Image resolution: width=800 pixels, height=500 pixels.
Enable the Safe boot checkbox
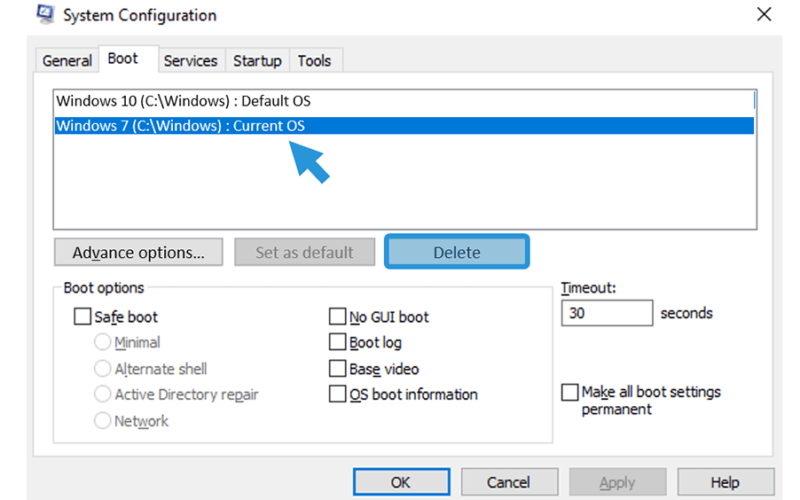(82, 316)
